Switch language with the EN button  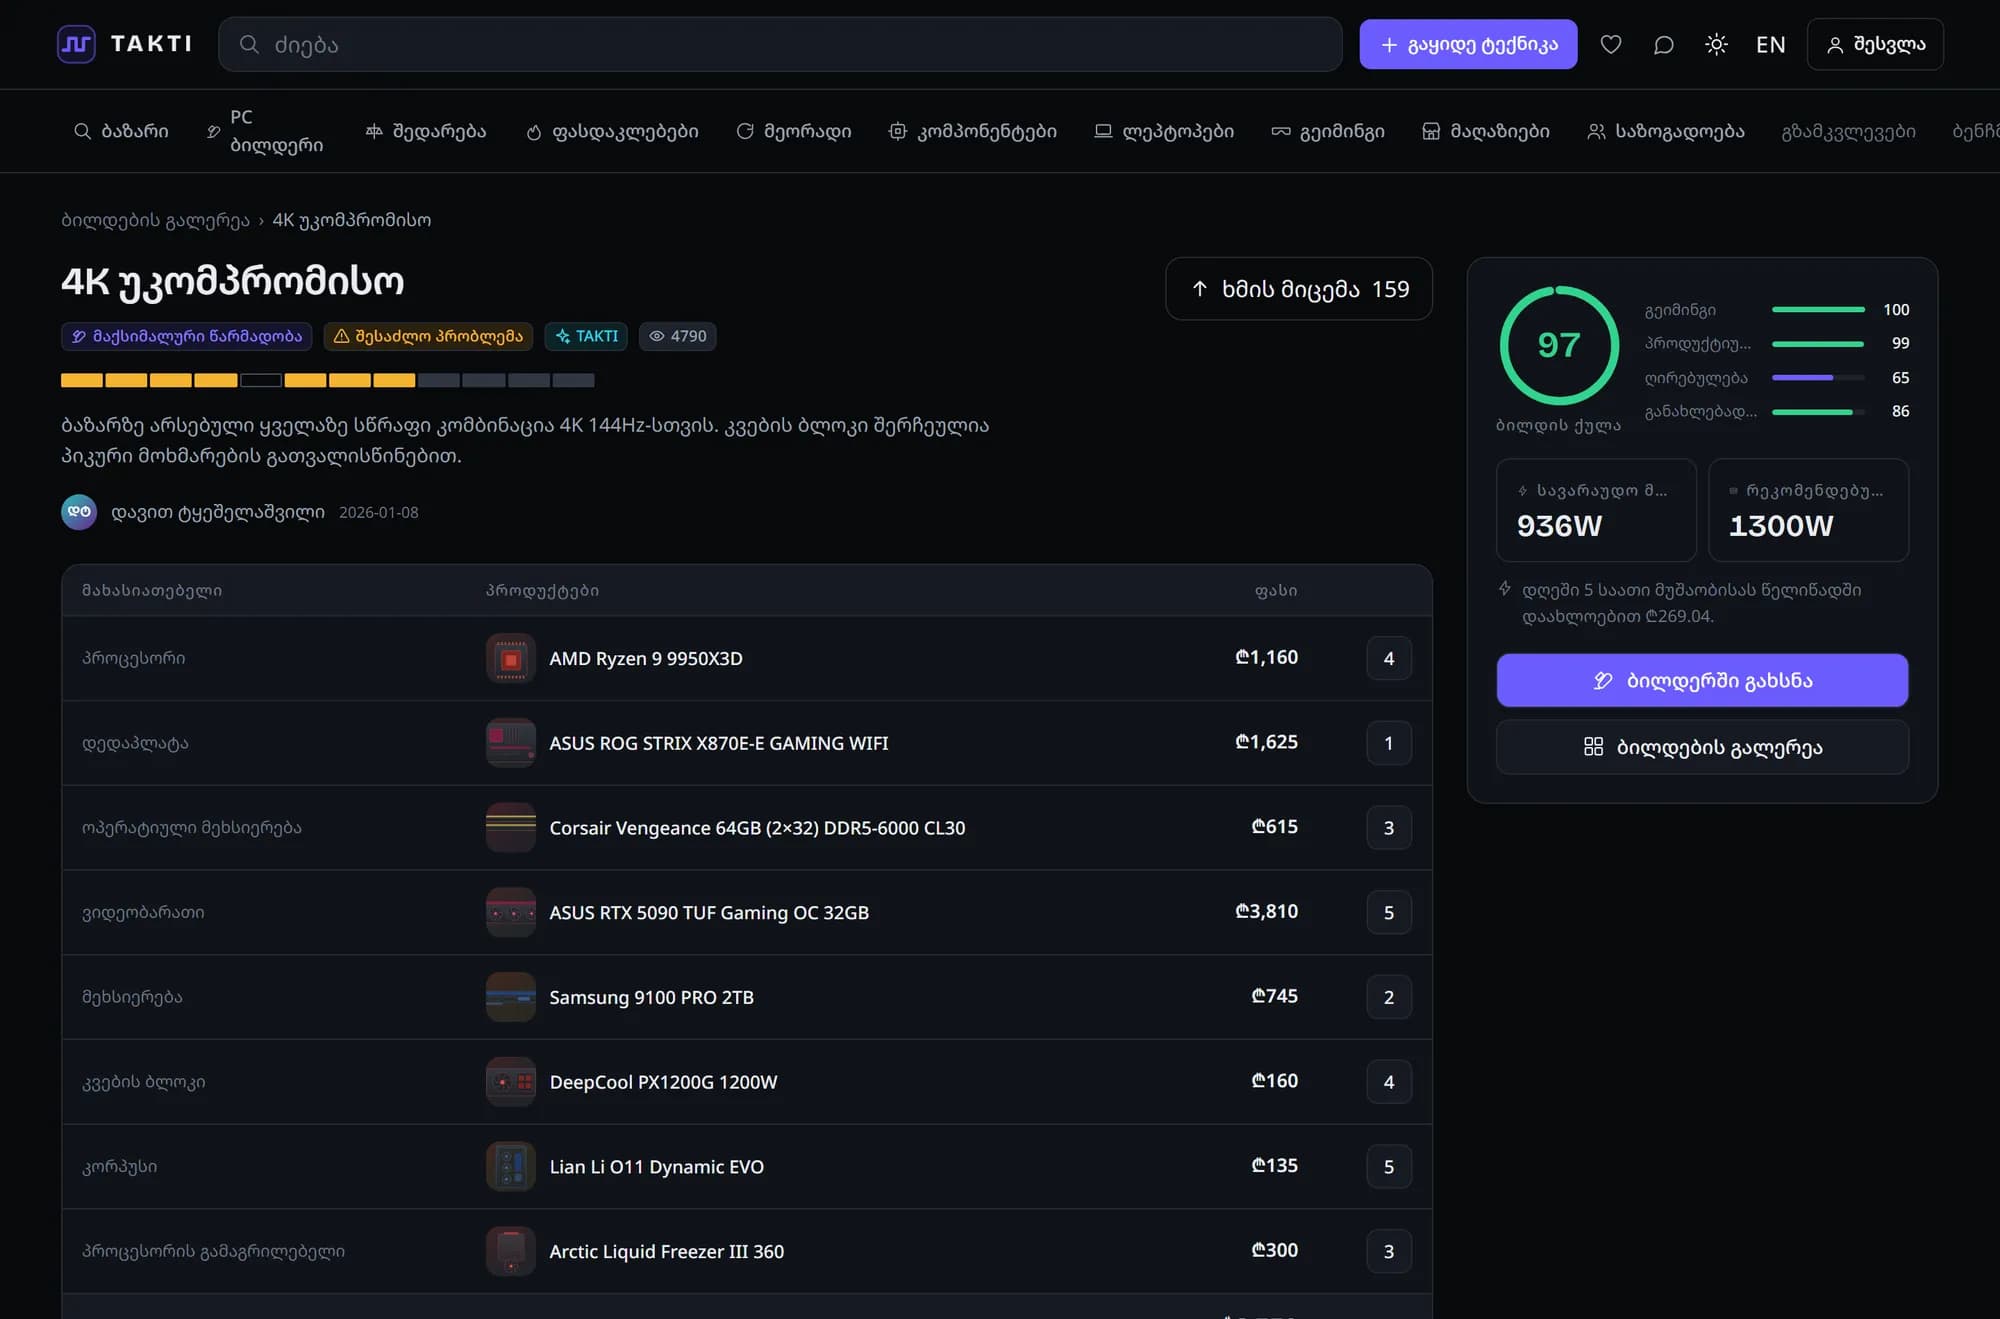coord(1770,44)
